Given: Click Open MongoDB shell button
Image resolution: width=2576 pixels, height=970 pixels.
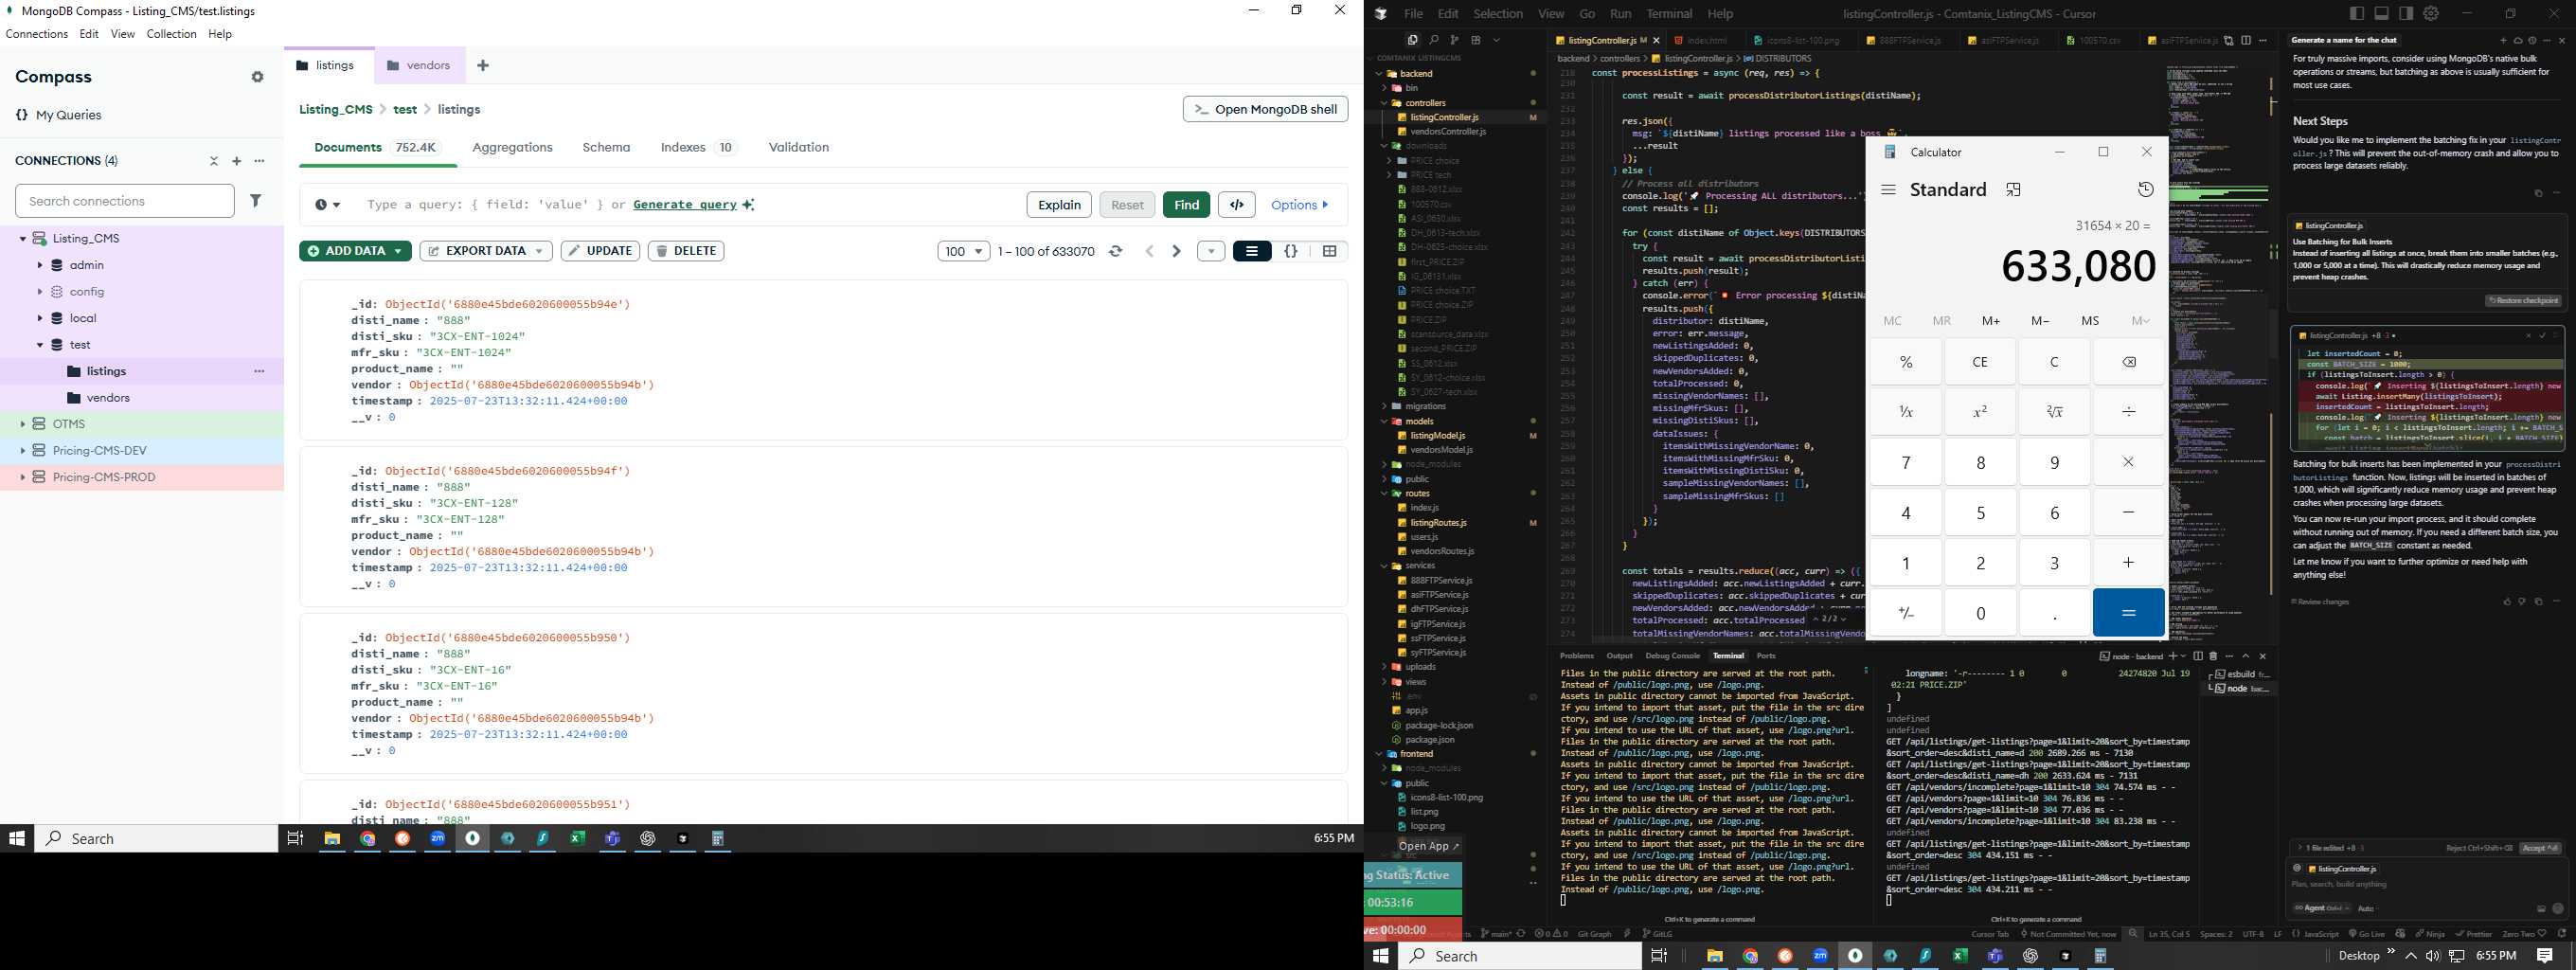Looking at the screenshot, I should coord(1265,109).
